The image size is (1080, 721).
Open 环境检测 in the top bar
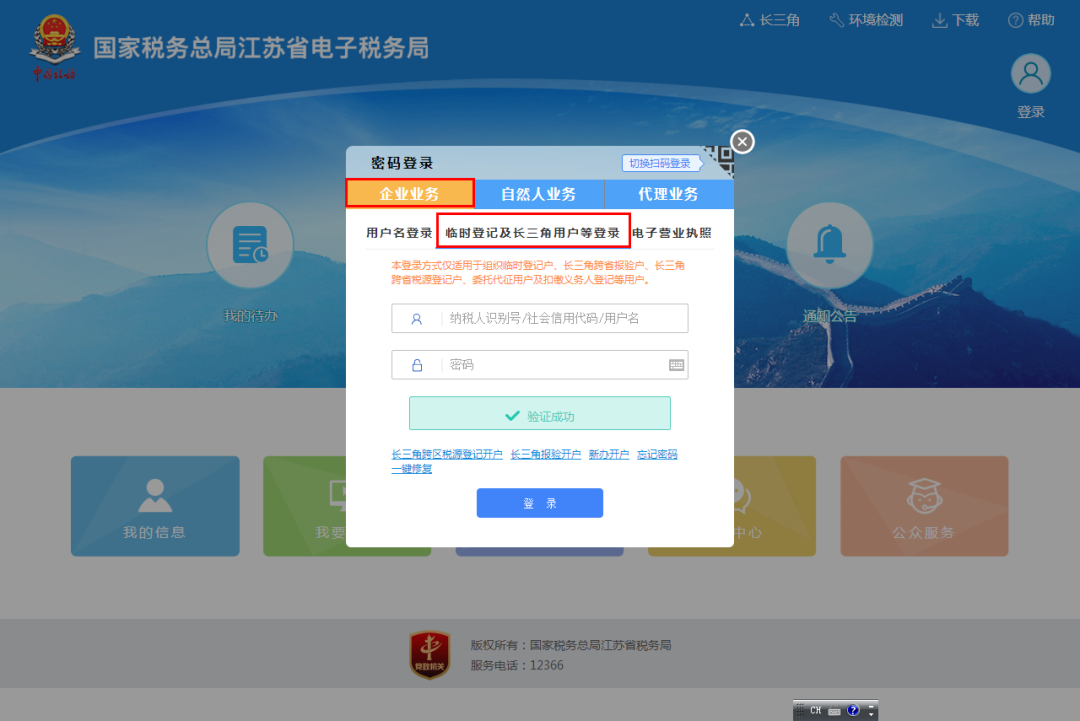(866, 20)
